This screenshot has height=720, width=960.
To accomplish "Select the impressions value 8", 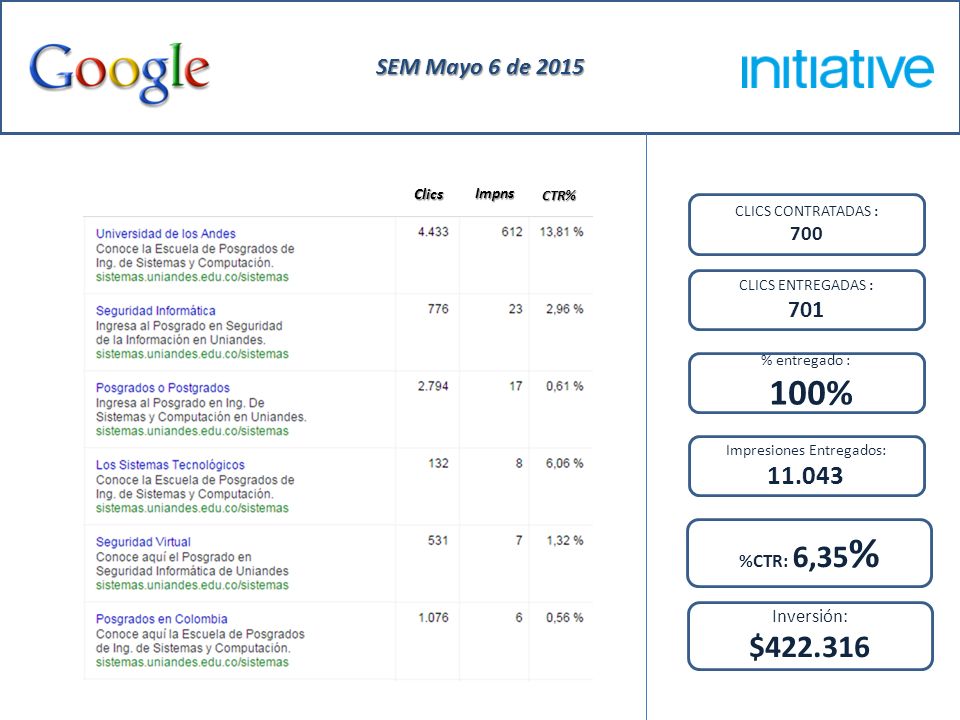I will click(519, 463).
